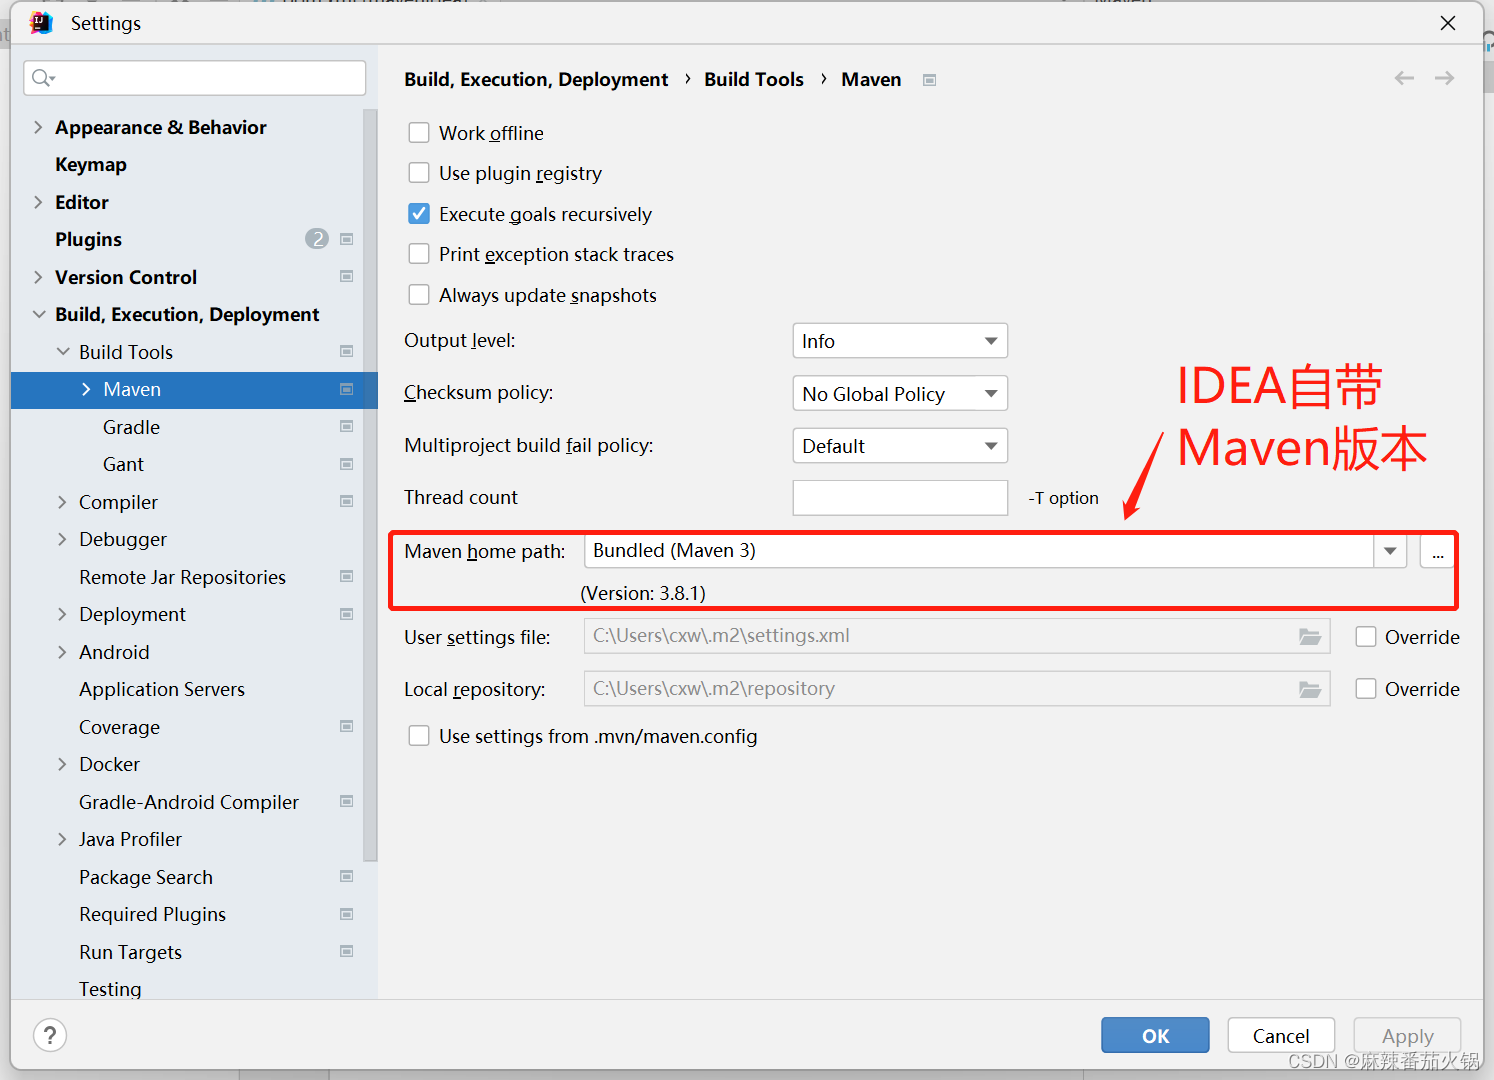Open Multiproject build fail policy dropdown
The image size is (1494, 1080).
pyautogui.click(x=900, y=446)
